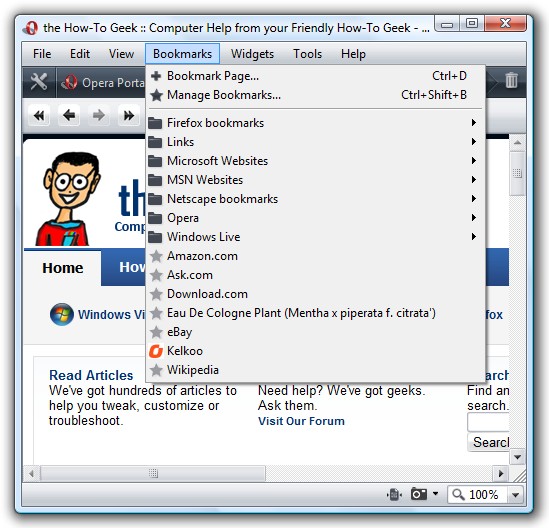Image resolution: width=549 pixels, height=528 pixels.
Task: Open the Widgets menu
Action: point(252,54)
